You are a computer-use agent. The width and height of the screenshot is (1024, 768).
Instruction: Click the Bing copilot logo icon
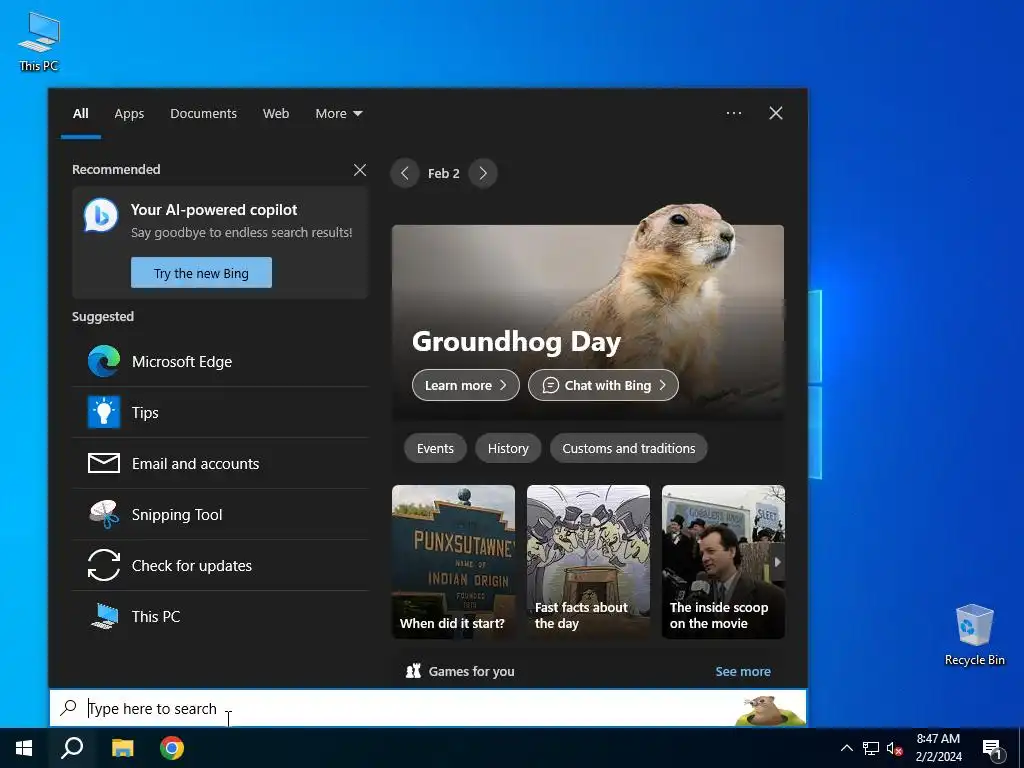coord(101,215)
